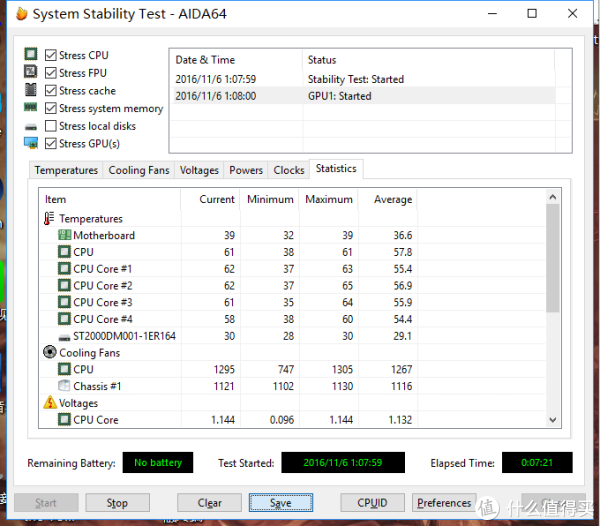
Task: Click the Item column header
Action: pos(110,199)
